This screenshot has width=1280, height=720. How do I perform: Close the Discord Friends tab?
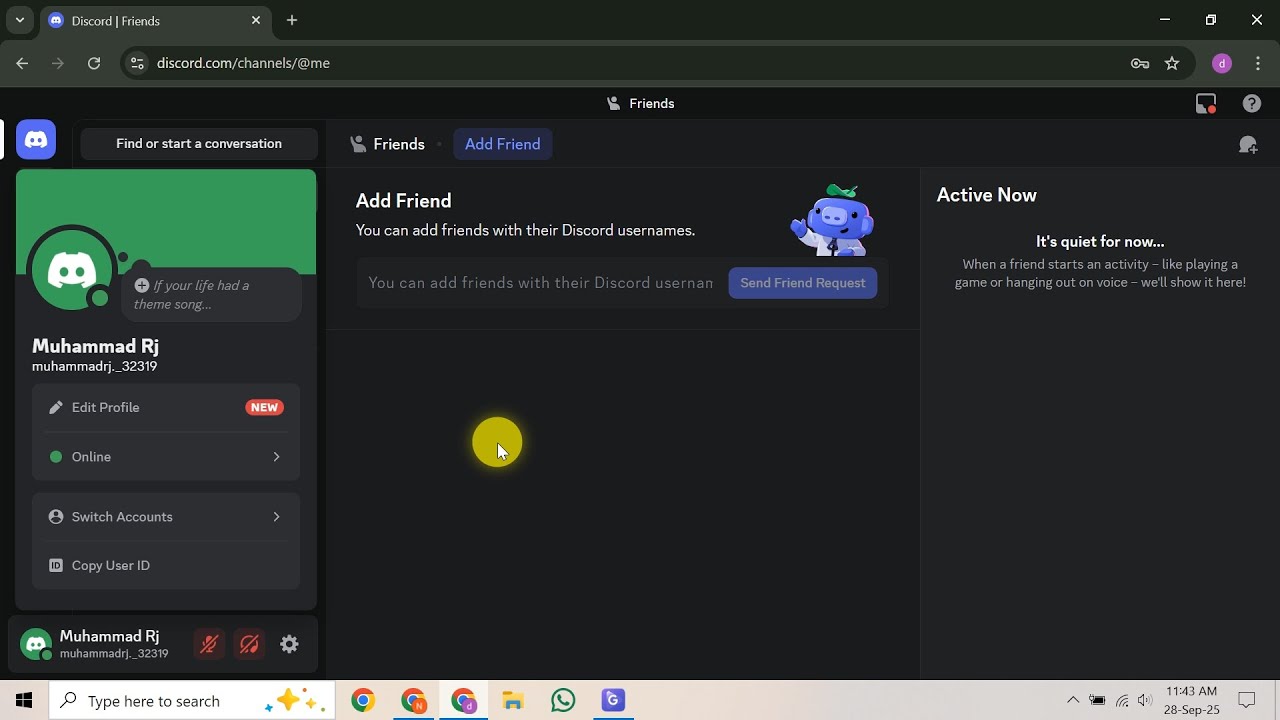(x=256, y=20)
